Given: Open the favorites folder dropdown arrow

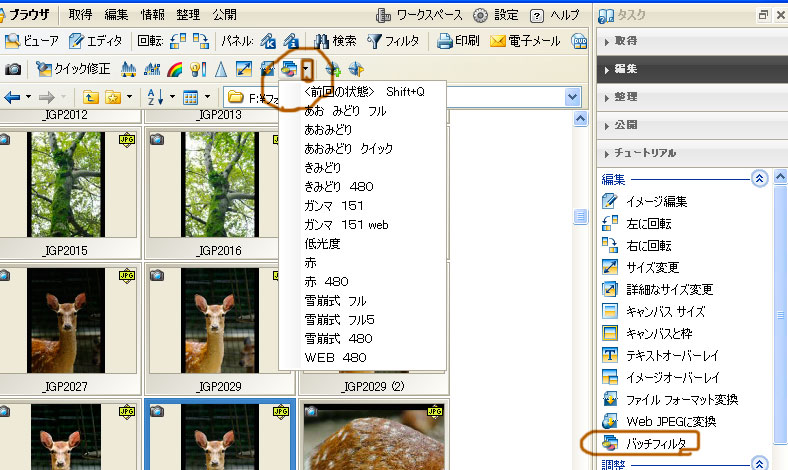Looking at the screenshot, I should tap(130, 97).
